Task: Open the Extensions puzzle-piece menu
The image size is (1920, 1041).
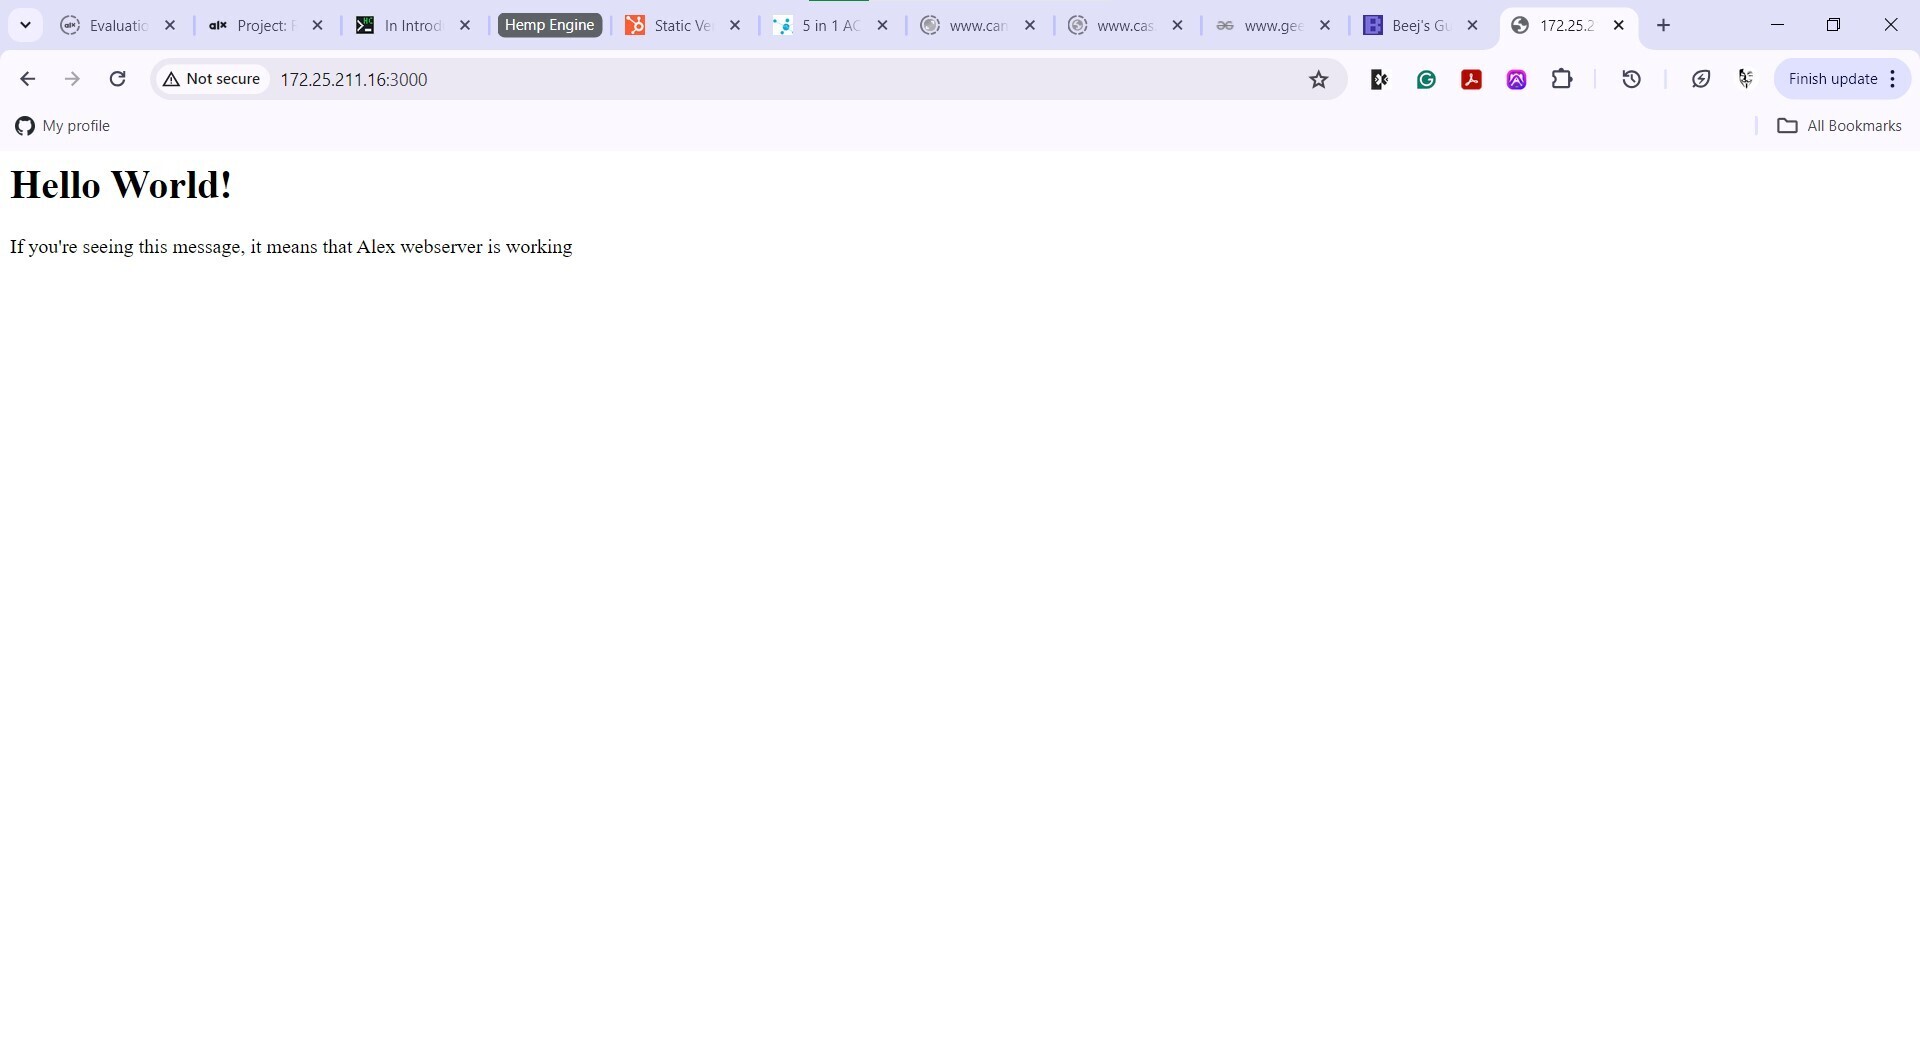Action: [x=1561, y=78]
